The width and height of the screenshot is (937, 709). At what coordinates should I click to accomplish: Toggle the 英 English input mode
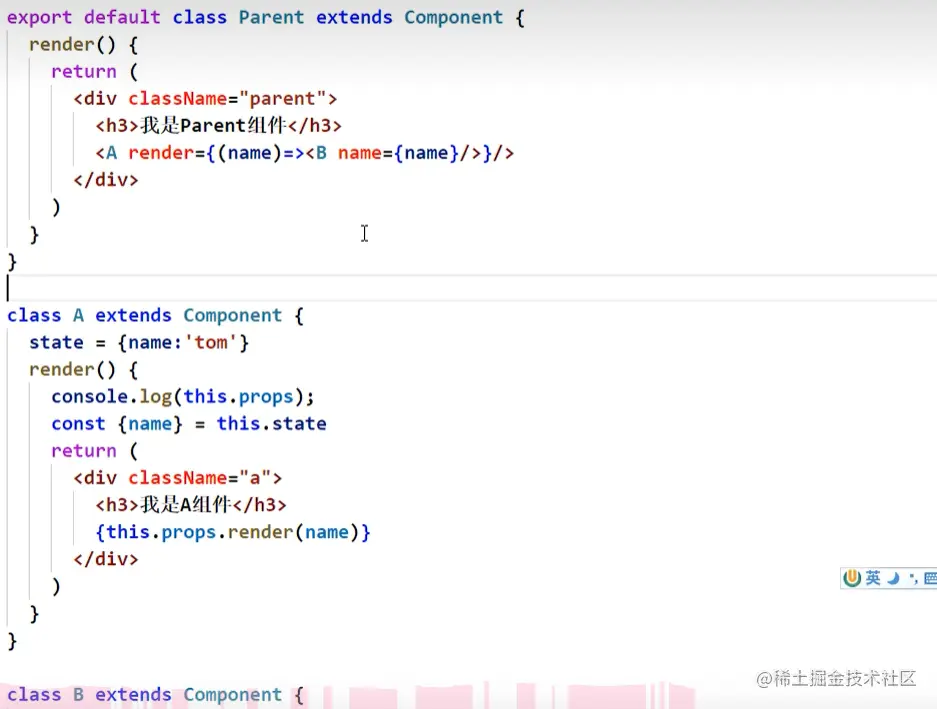[873, 578]
